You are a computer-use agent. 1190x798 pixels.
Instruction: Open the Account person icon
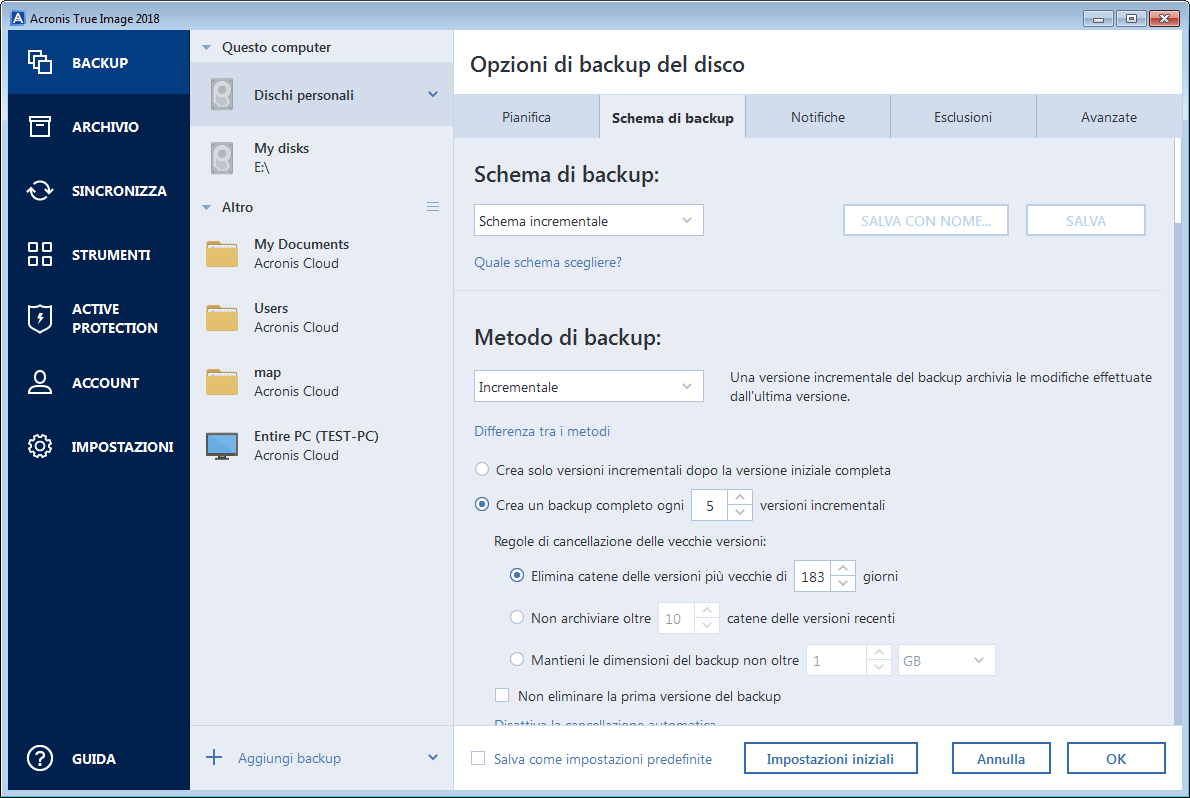coord(39,383)
